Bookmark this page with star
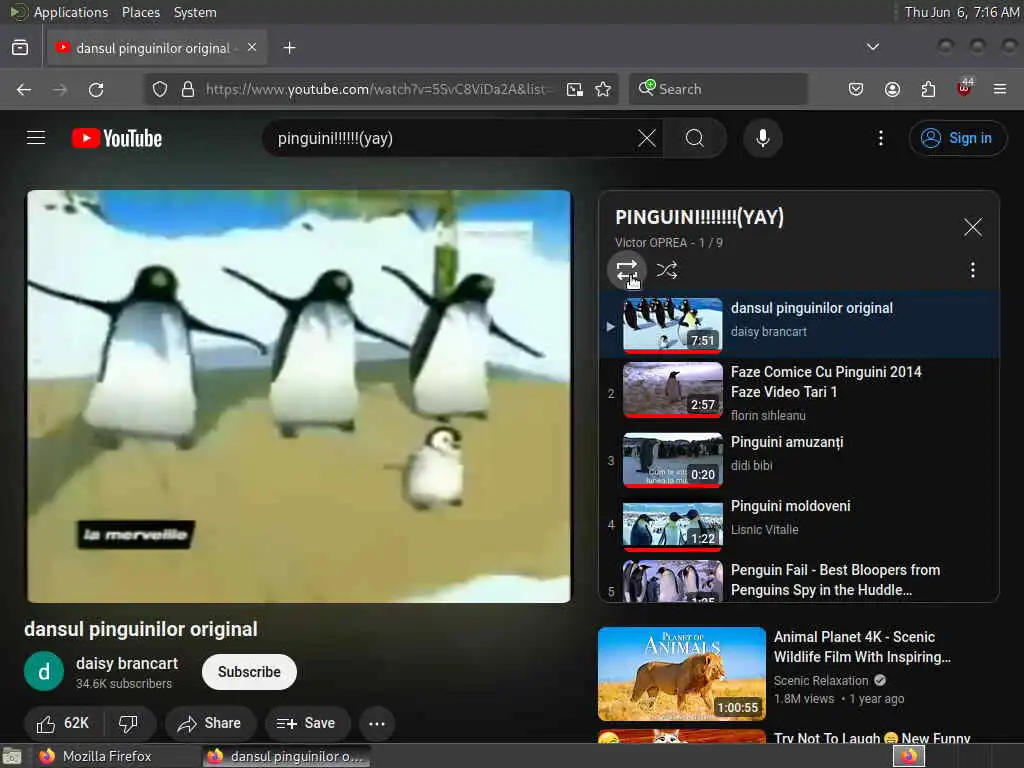 coord(603,89)
